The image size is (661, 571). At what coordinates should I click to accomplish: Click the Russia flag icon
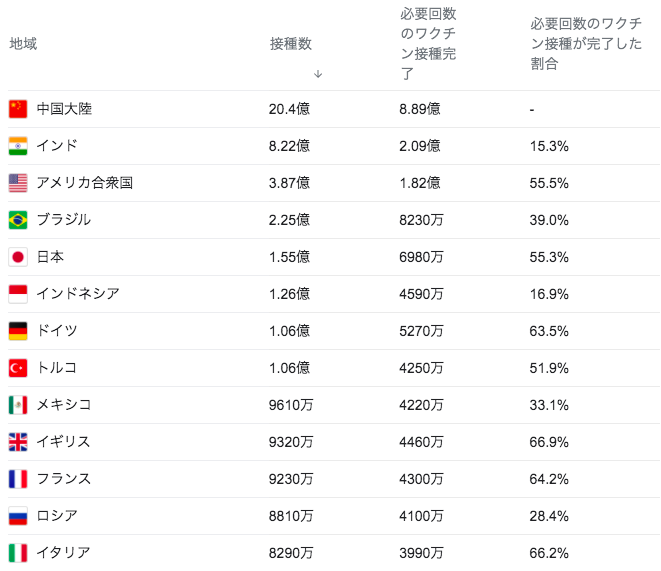(18, 516)
